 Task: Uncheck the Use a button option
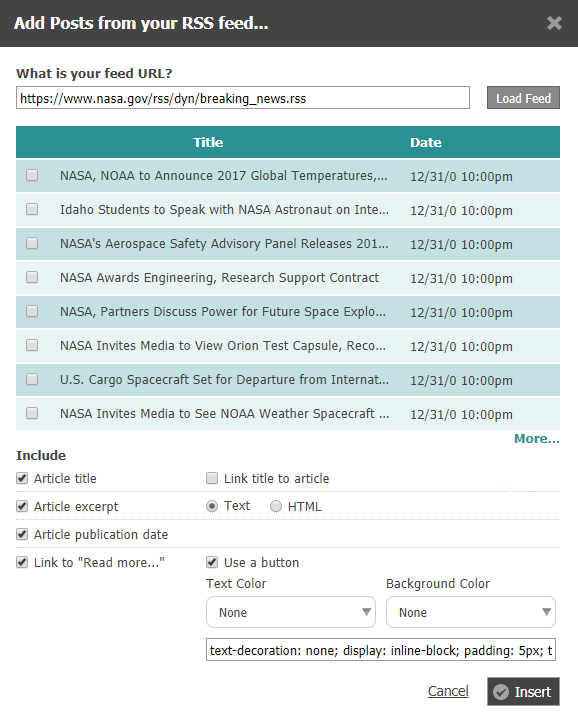[212, 562]
